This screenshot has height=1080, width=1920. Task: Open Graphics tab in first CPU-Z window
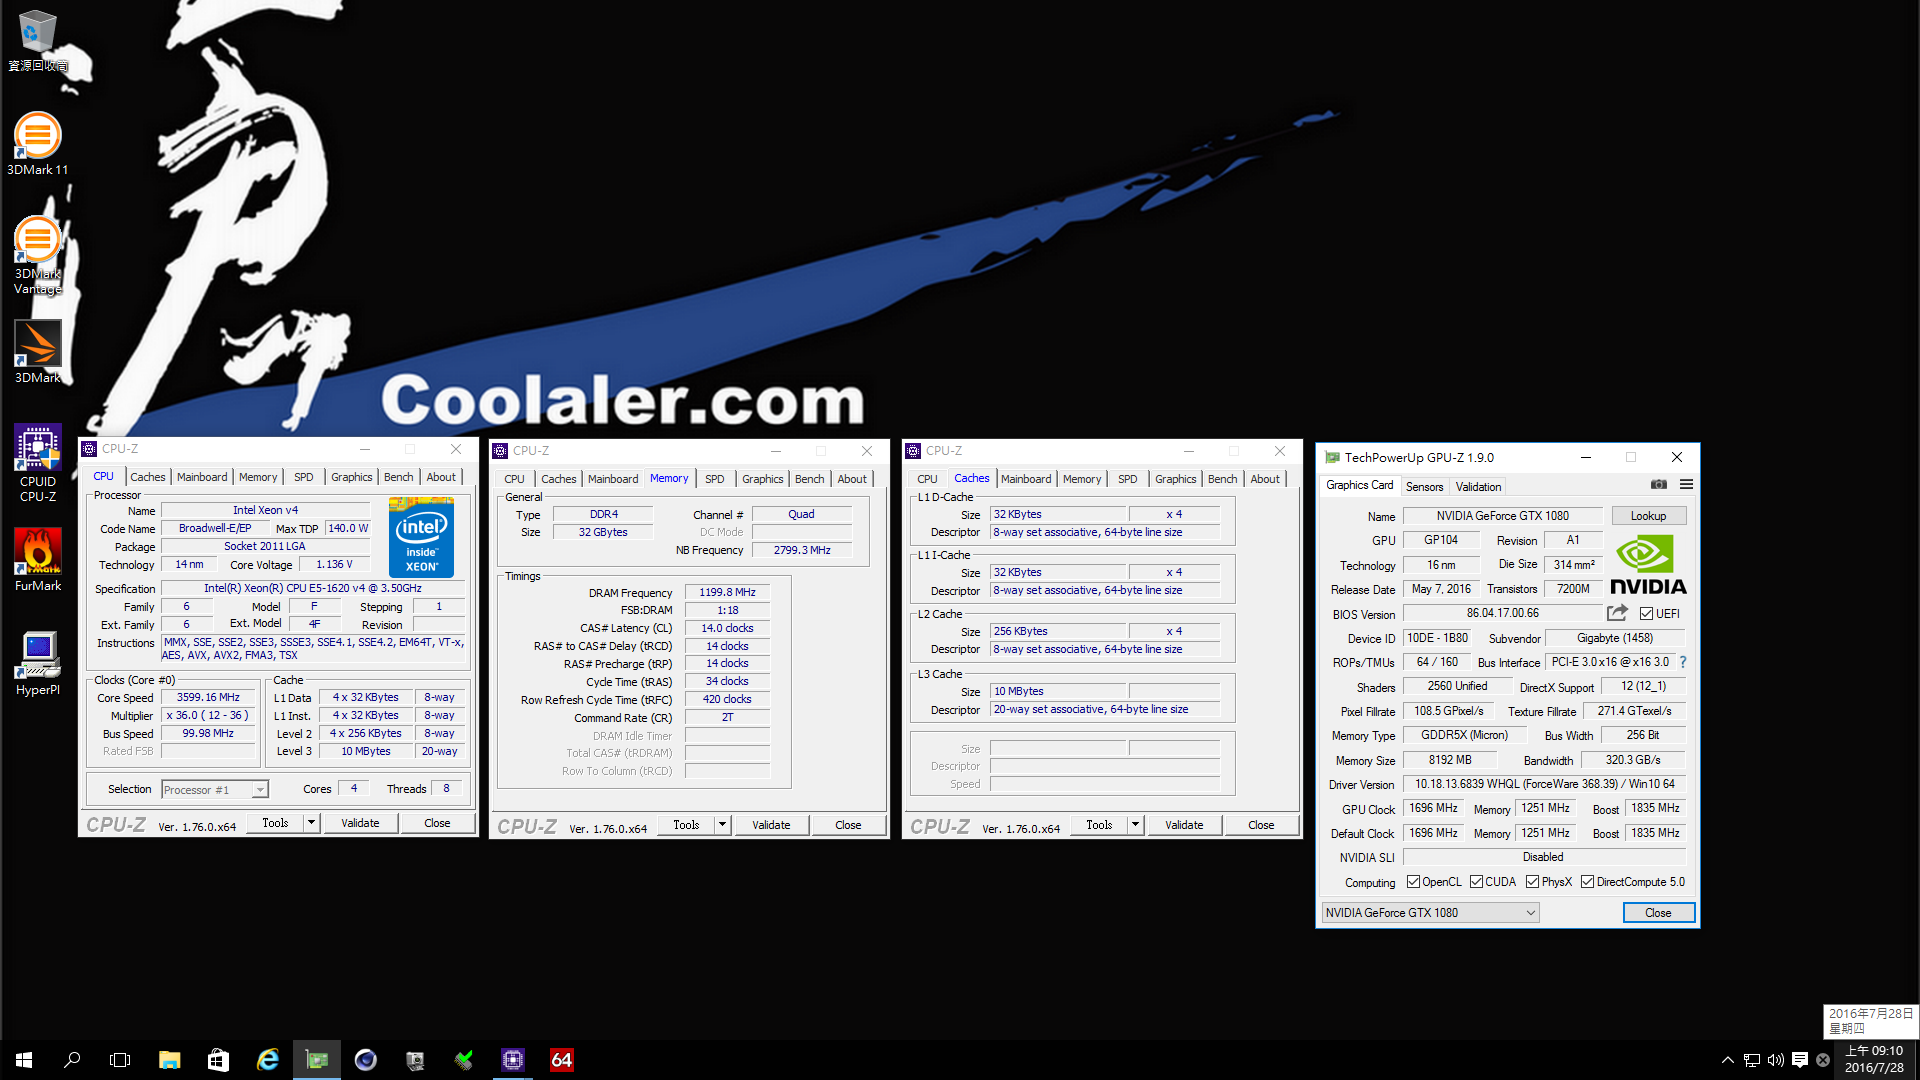(x=352, y=477)
